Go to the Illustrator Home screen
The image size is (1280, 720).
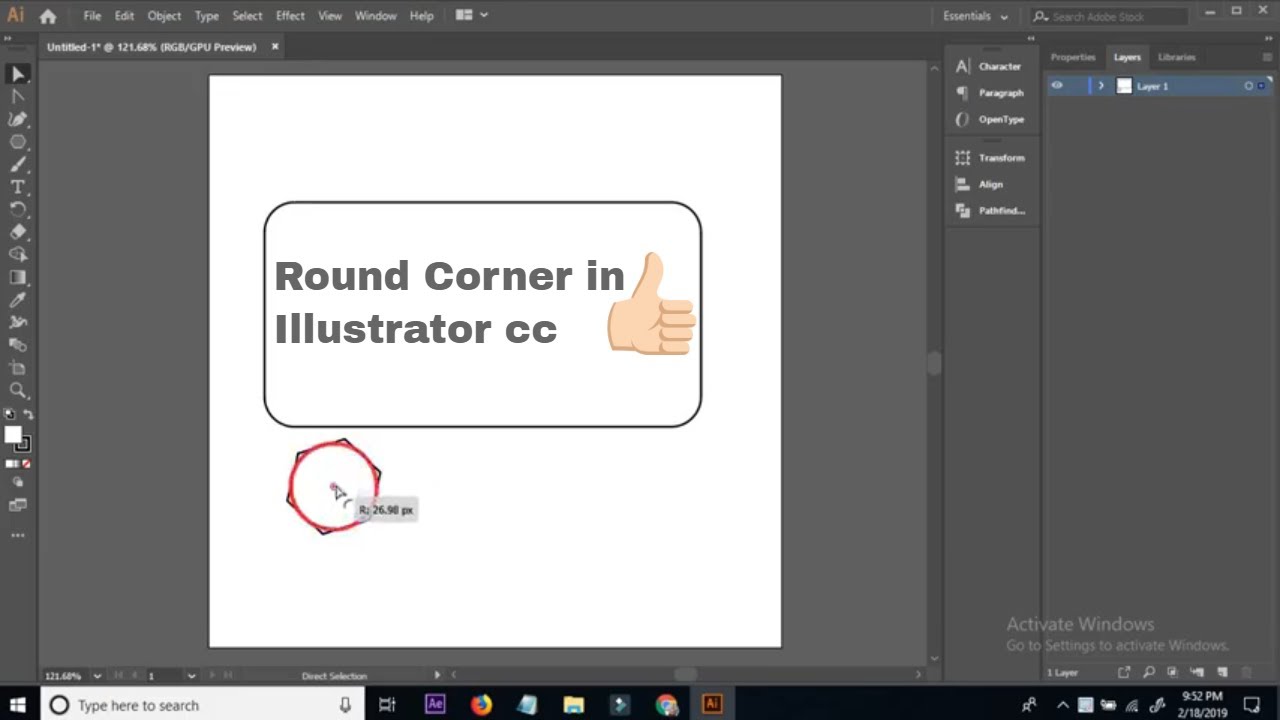tap(47, 16)
